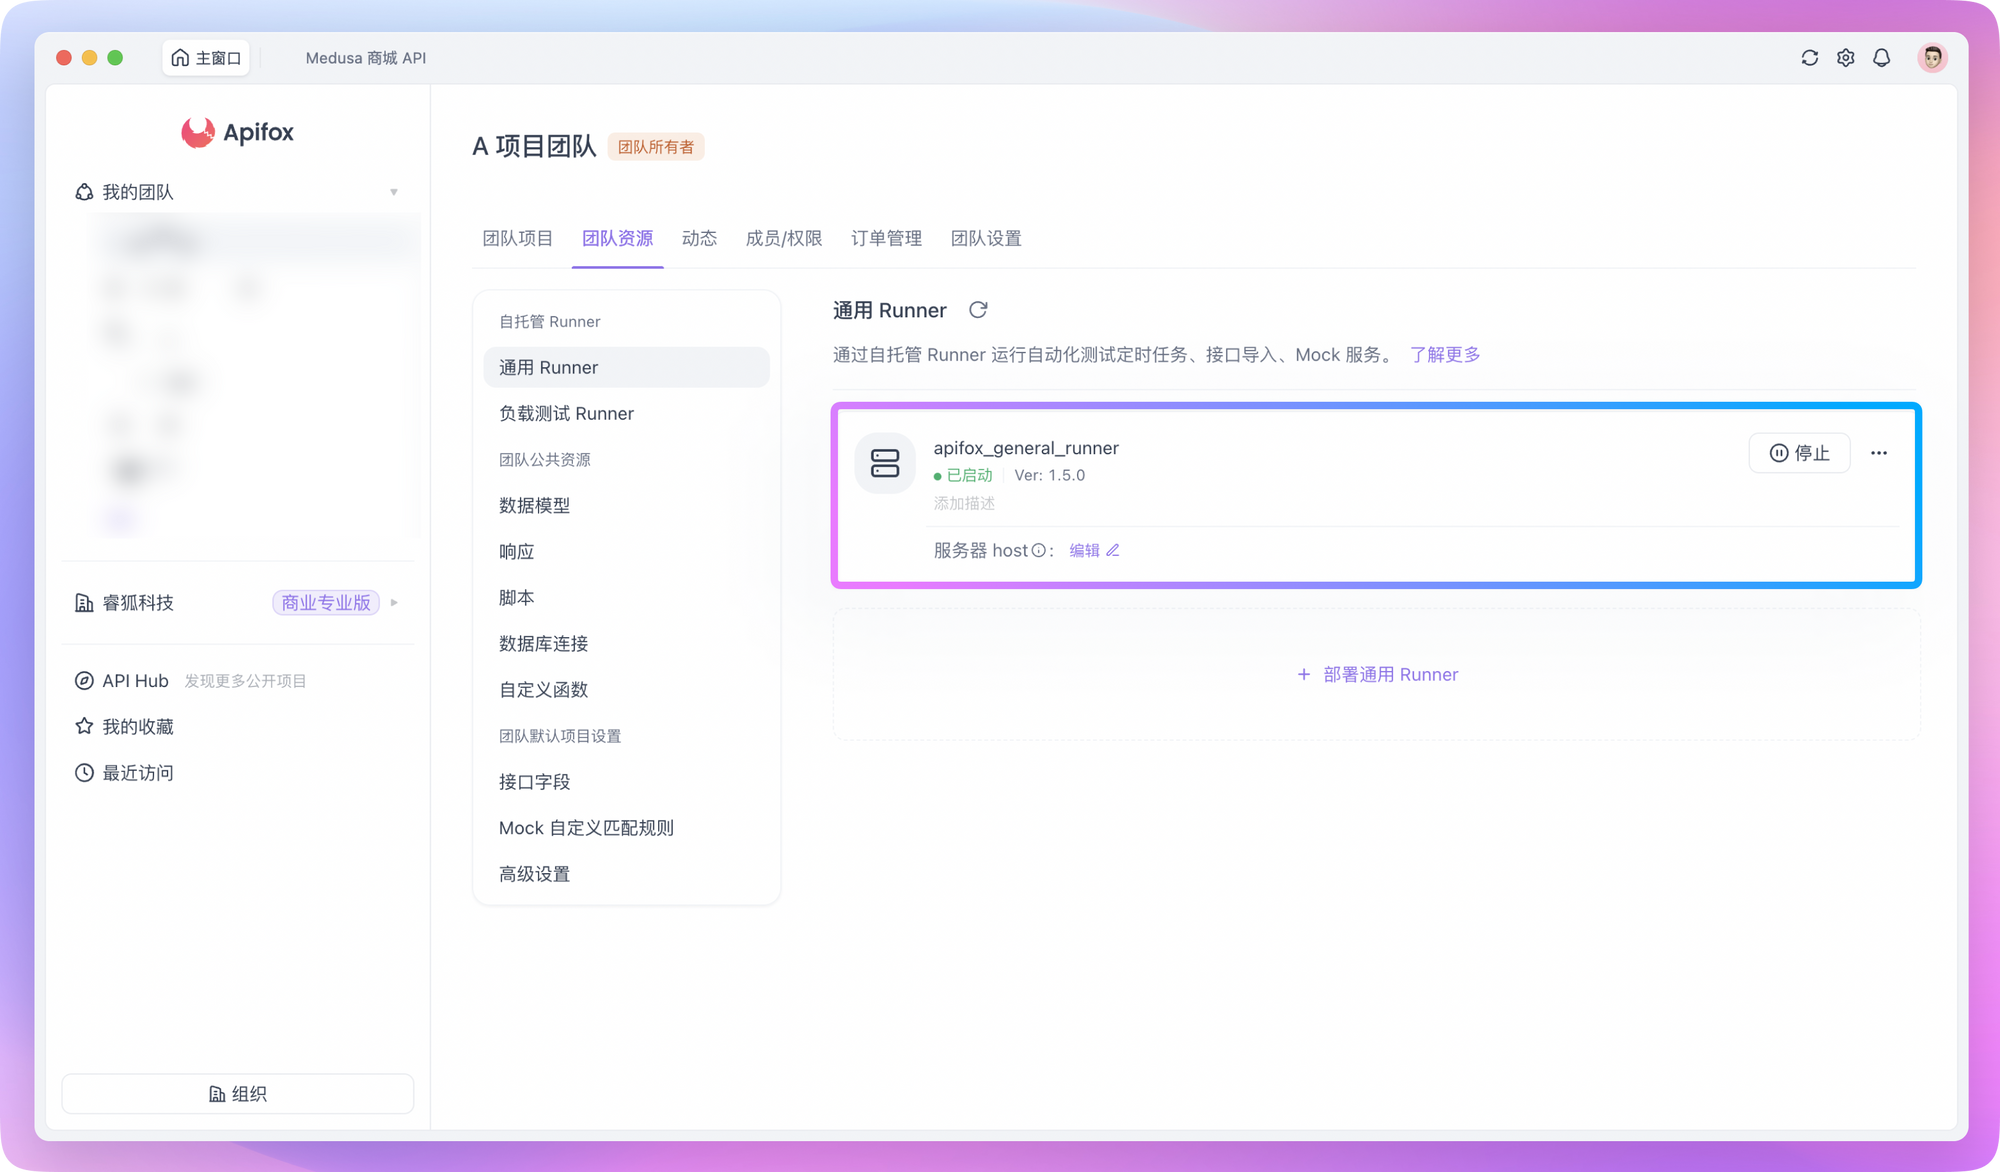Open more options for apifox_general_runner

tap(1879, 453)
